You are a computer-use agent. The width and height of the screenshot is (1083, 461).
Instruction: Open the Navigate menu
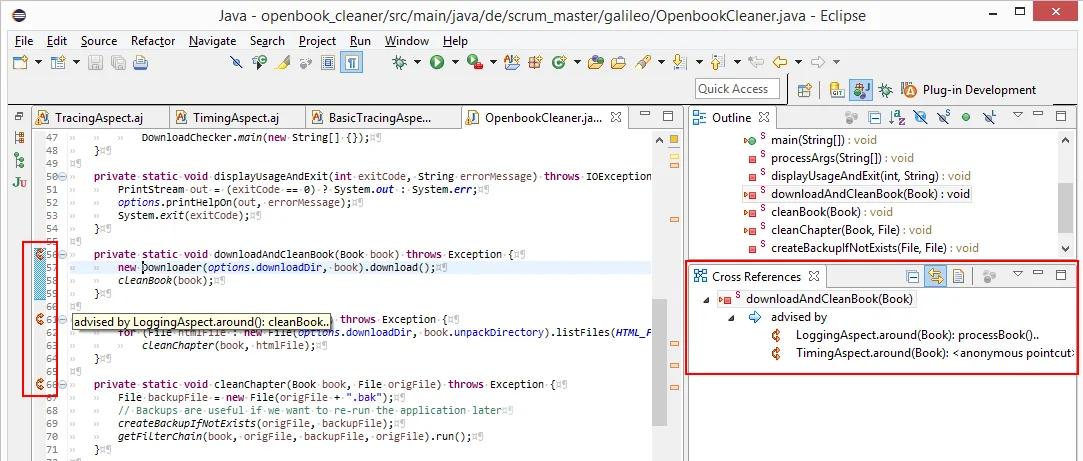pos(212,41)
